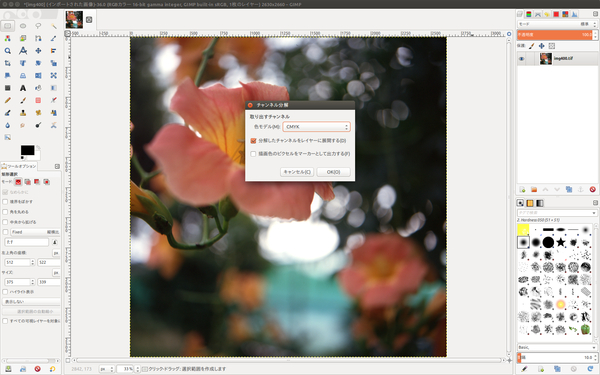Select the Dodge/Burn tool
The height and width of the screenshot is (375, 600).
click(38, 125)
